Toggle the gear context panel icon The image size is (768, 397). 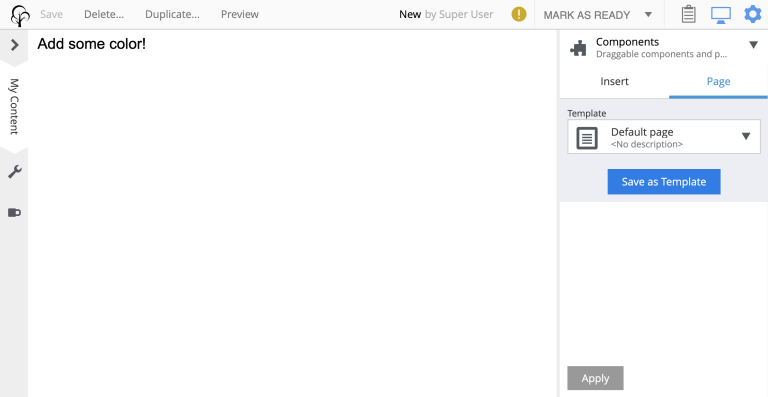[753, 14]
